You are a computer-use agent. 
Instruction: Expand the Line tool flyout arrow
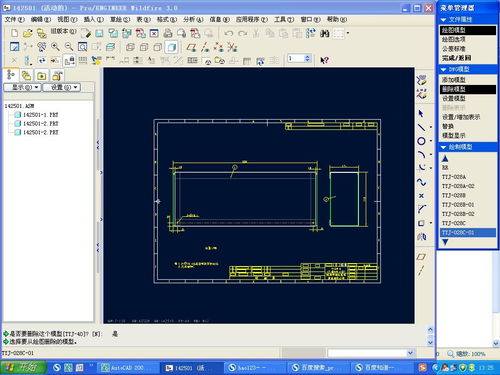pos(431,127)
